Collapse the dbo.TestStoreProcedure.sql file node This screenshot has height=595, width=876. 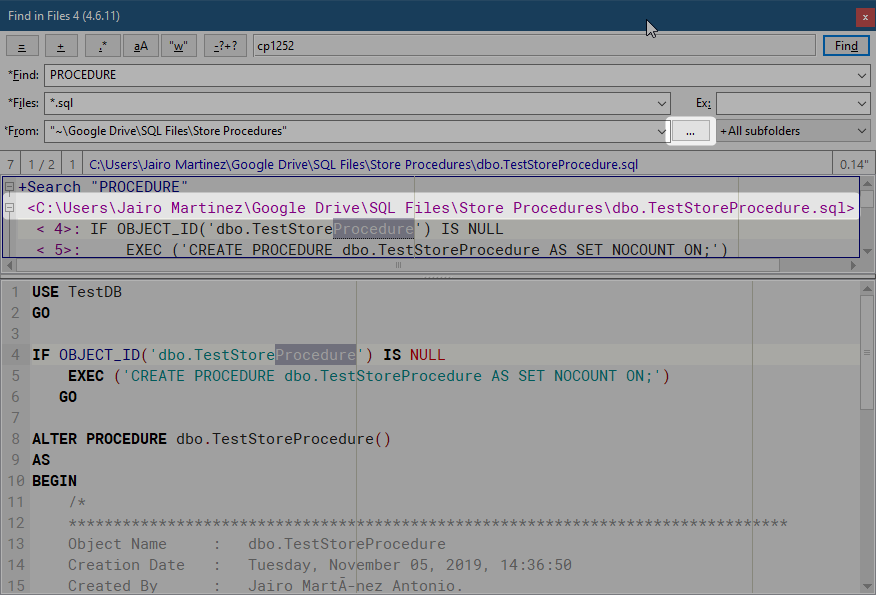[9, 208]
